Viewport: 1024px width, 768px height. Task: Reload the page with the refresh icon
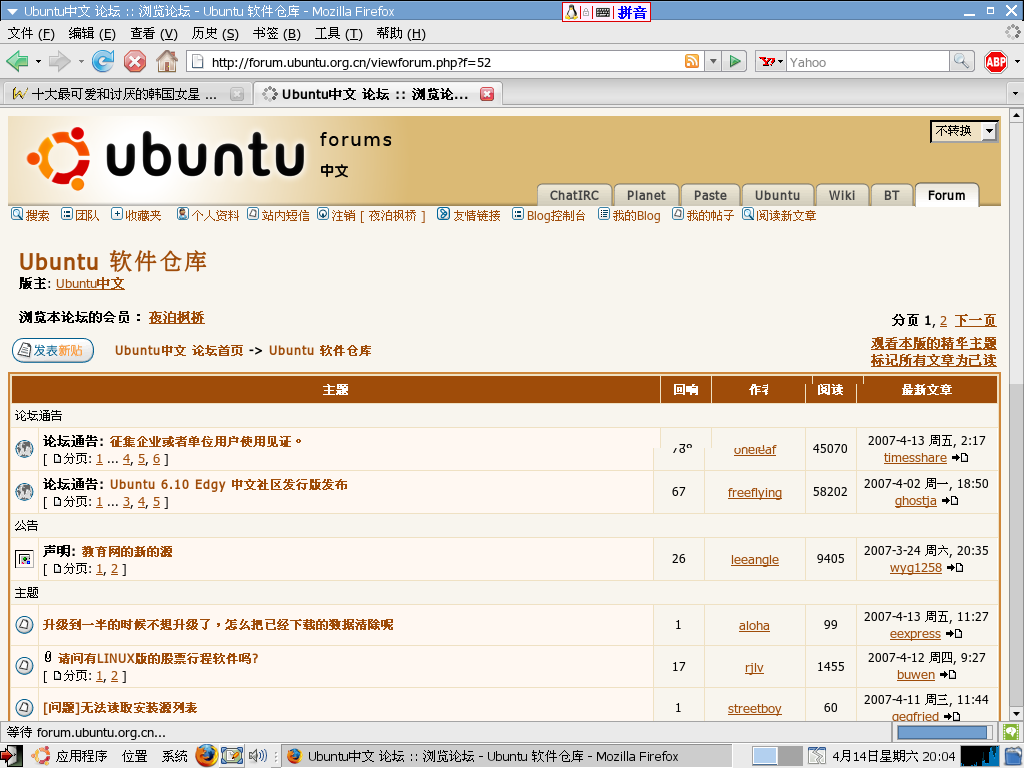tap(103, 61)
